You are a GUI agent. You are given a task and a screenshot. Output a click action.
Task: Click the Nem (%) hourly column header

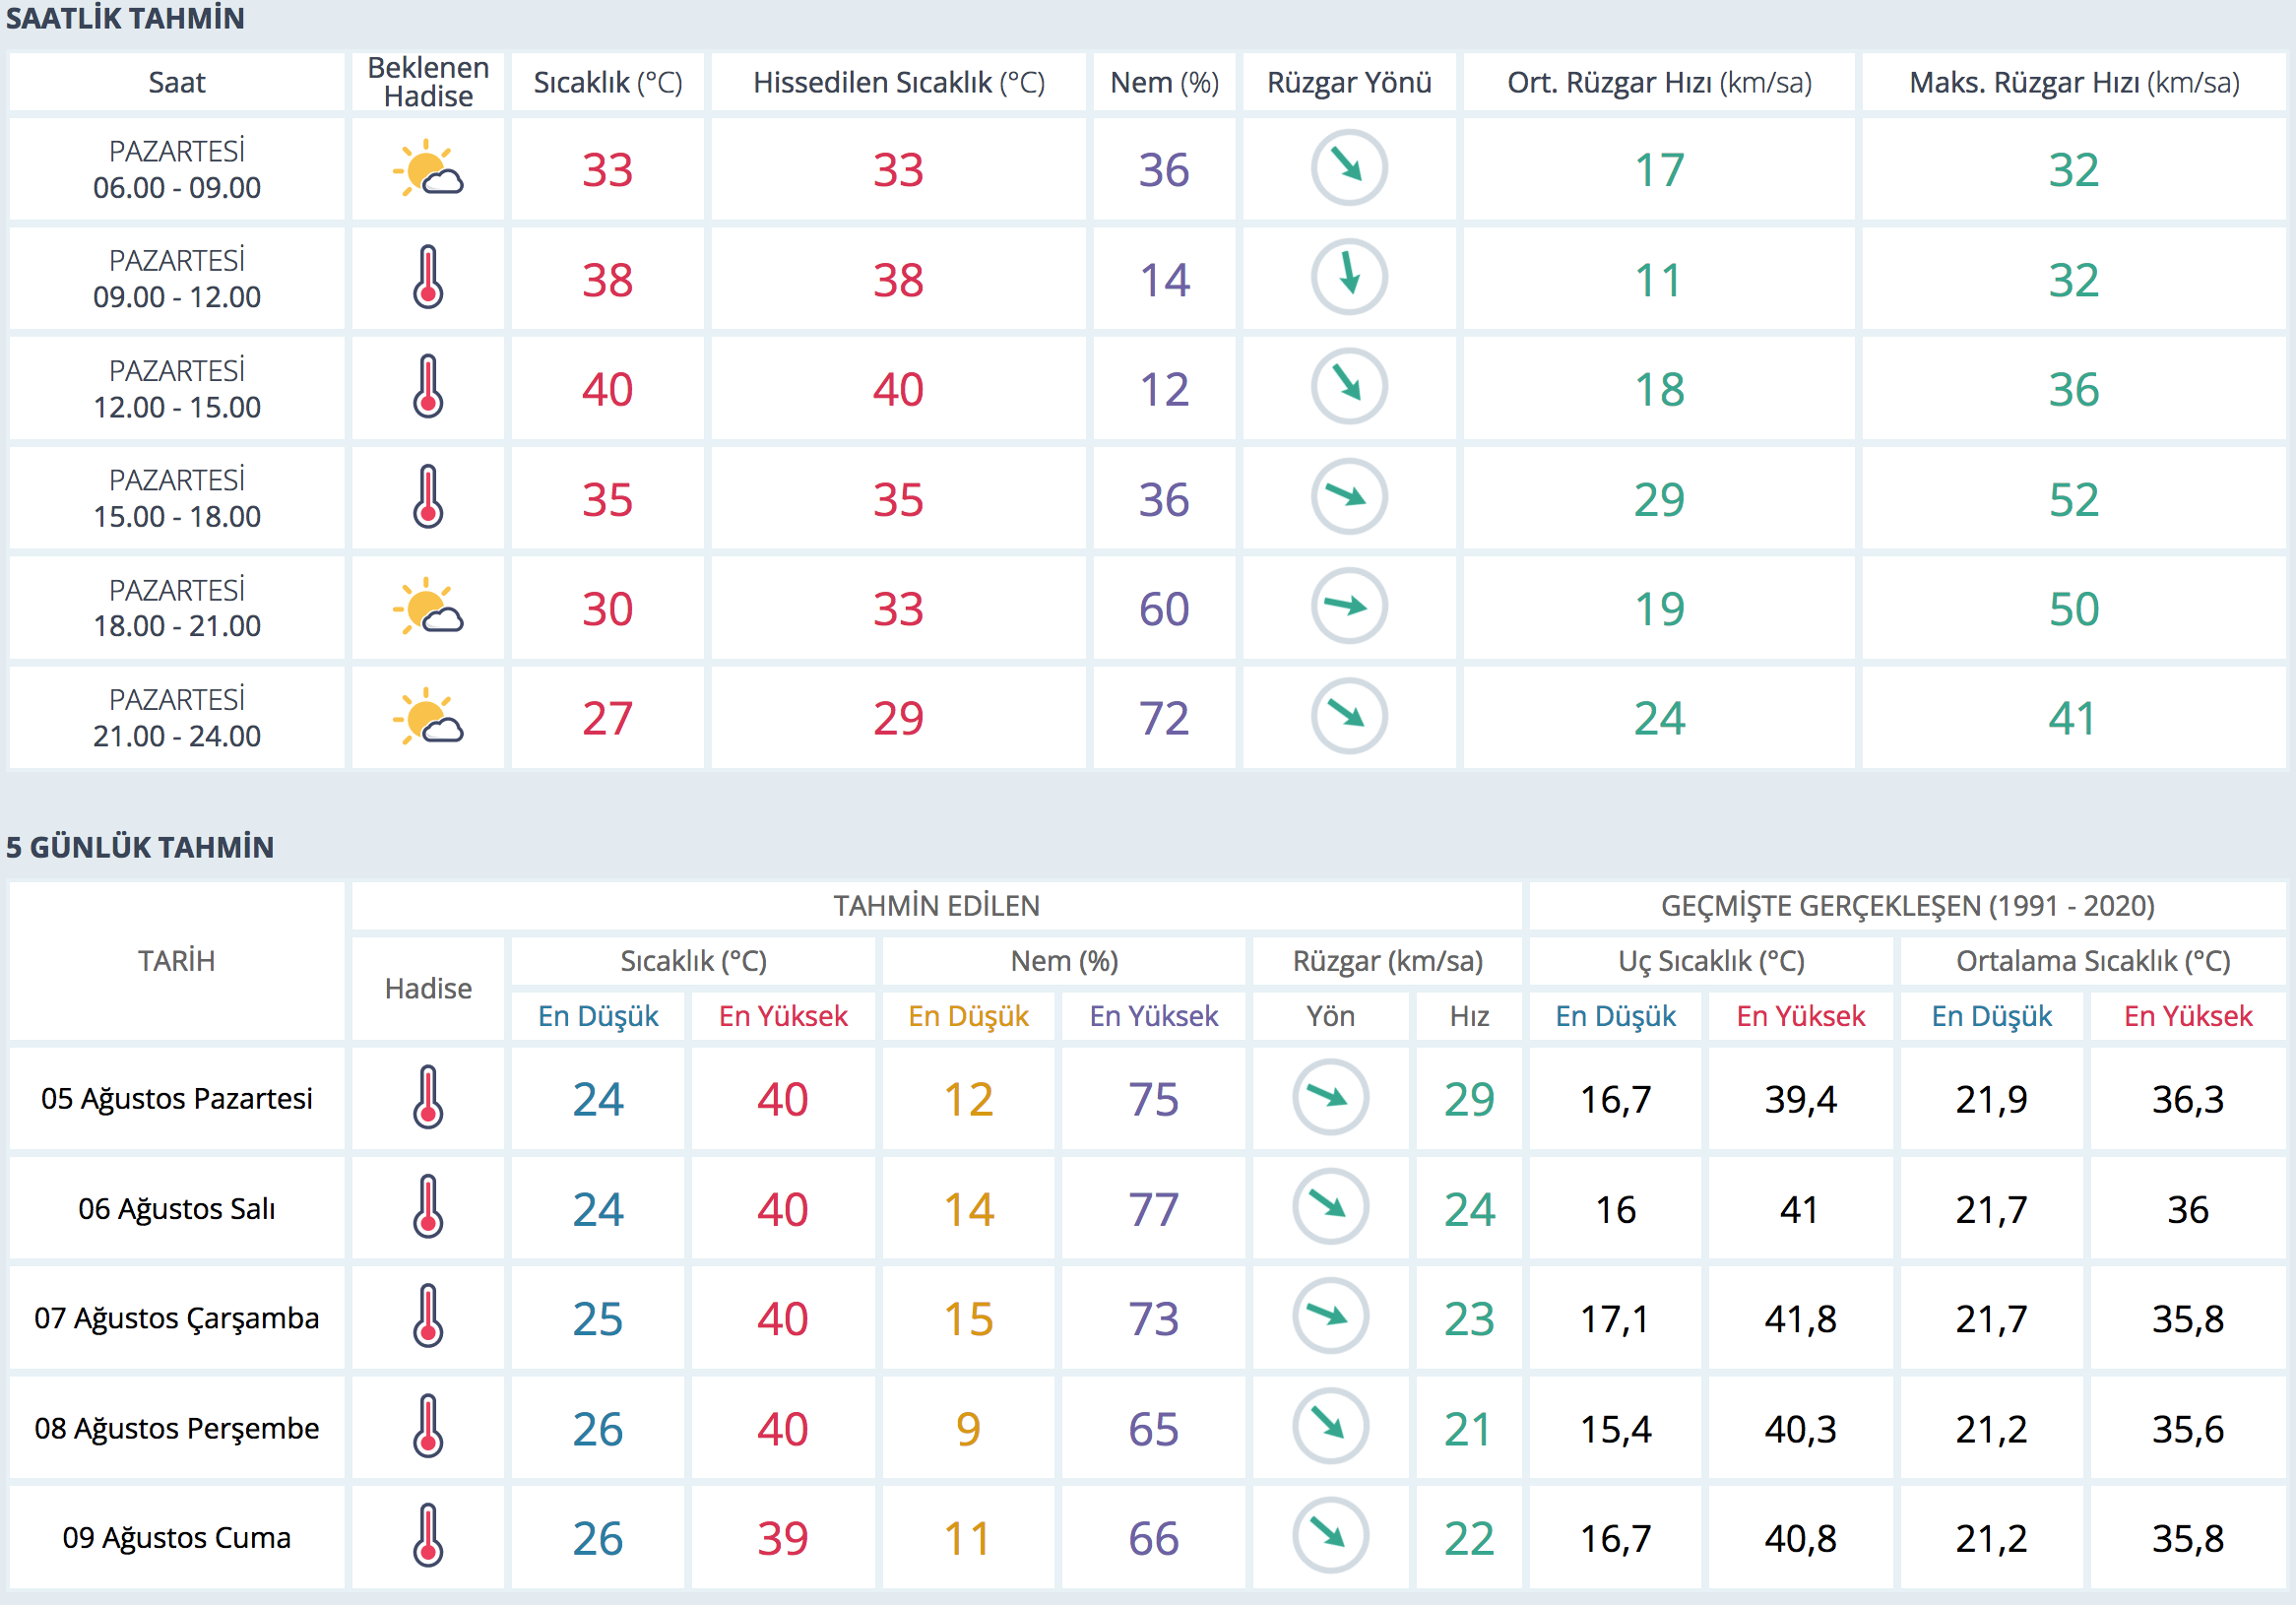pyautogui.click(x=1164, y=82)
